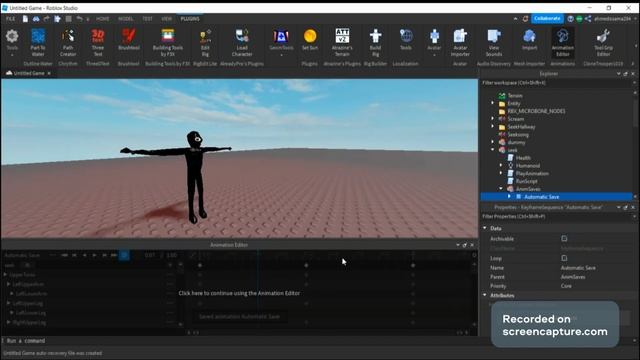The width and height of the screenshot is (640, 360).
Task: Switch to the MODEL ribbon tab
Action: coord(126,19)
